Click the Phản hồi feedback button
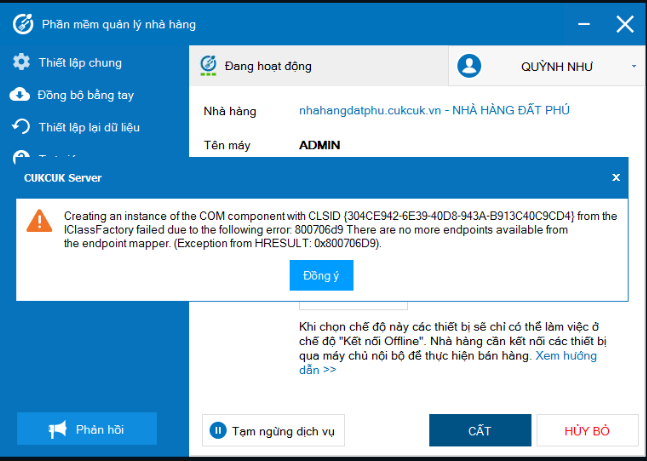Viewport: 647px width, 461px height. pyautogui.click(x=87, y=428)
